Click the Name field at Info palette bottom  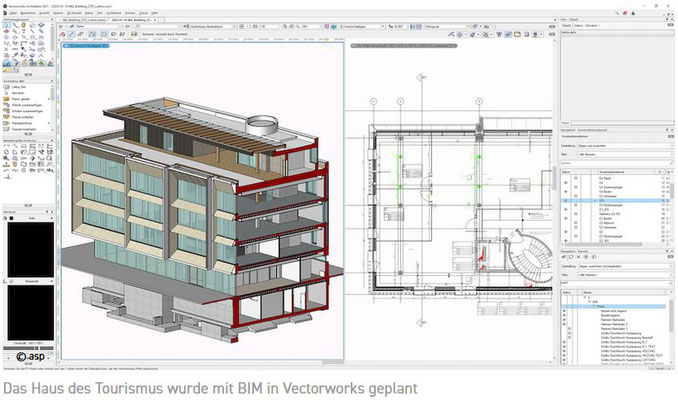click(621, 123)
